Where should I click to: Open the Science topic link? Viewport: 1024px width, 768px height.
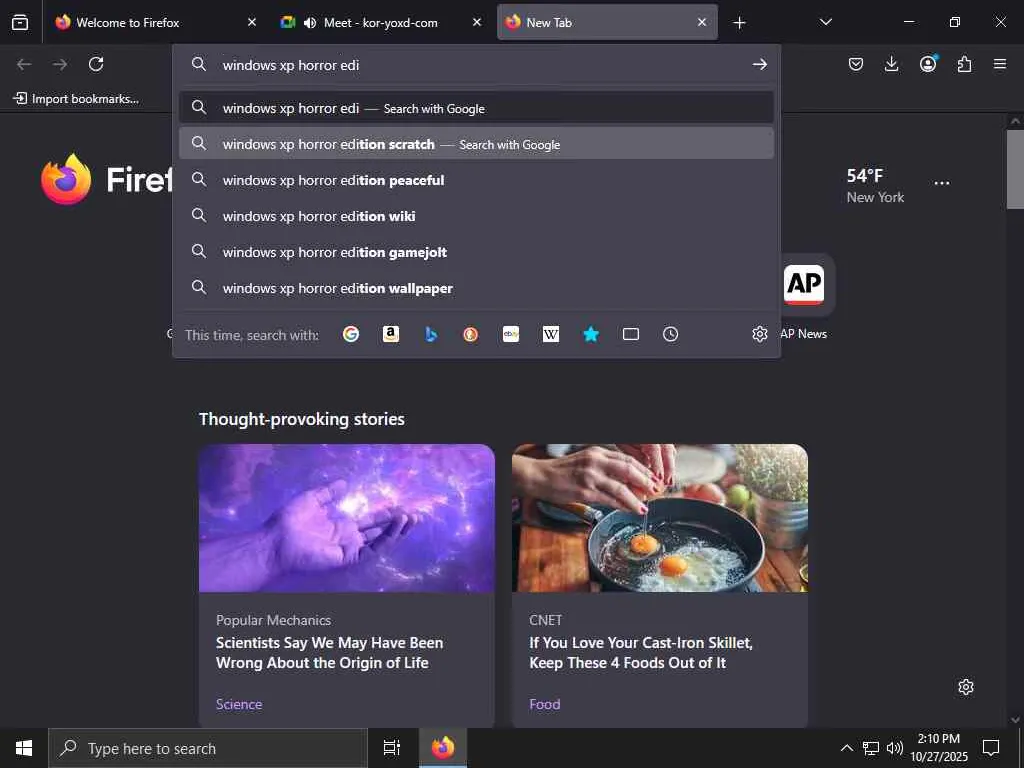239,704
